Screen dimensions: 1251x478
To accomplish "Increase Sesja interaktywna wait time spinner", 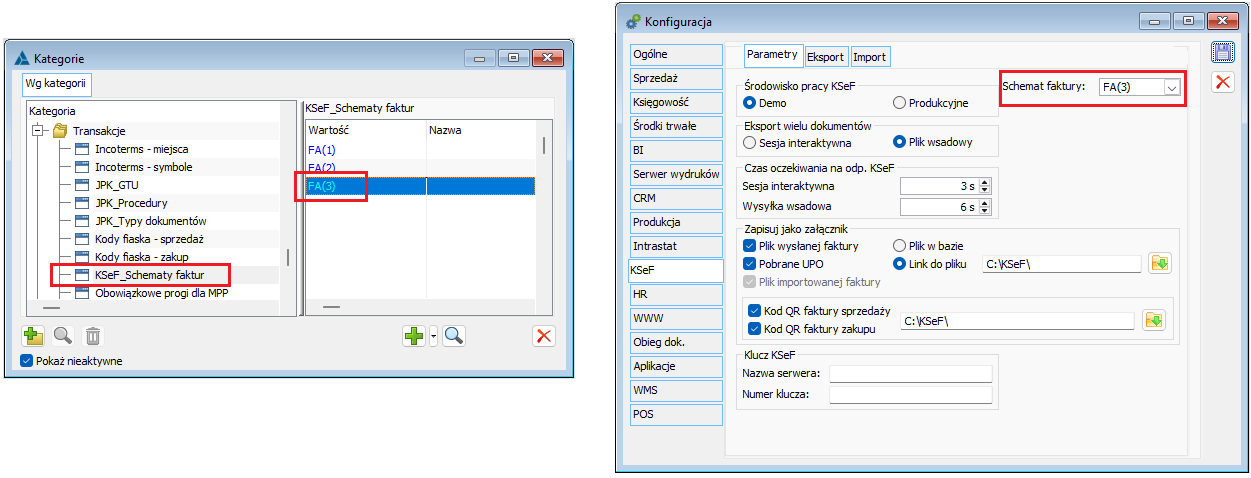I will [x=984, y=182].
